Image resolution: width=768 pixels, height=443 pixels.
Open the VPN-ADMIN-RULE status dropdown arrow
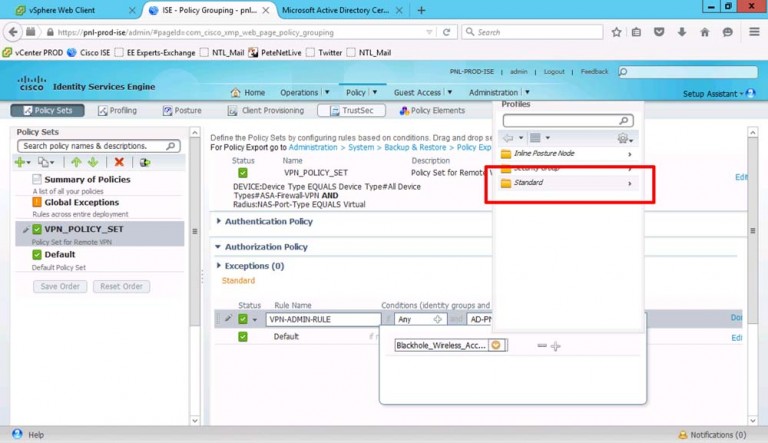(x=255, y=320)
